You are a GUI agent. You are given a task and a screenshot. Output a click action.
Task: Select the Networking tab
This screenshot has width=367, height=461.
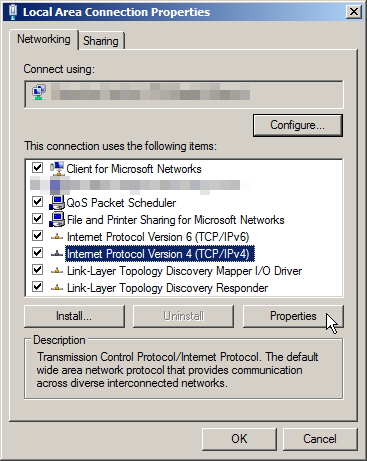click(44, 39)
